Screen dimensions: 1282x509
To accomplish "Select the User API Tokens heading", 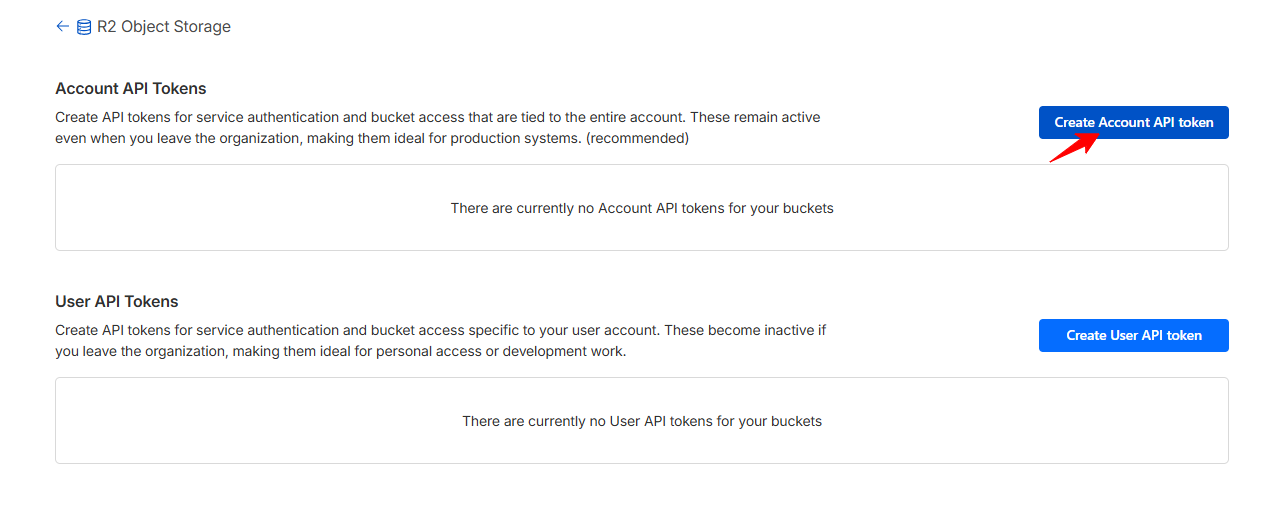I will point(117,301).
